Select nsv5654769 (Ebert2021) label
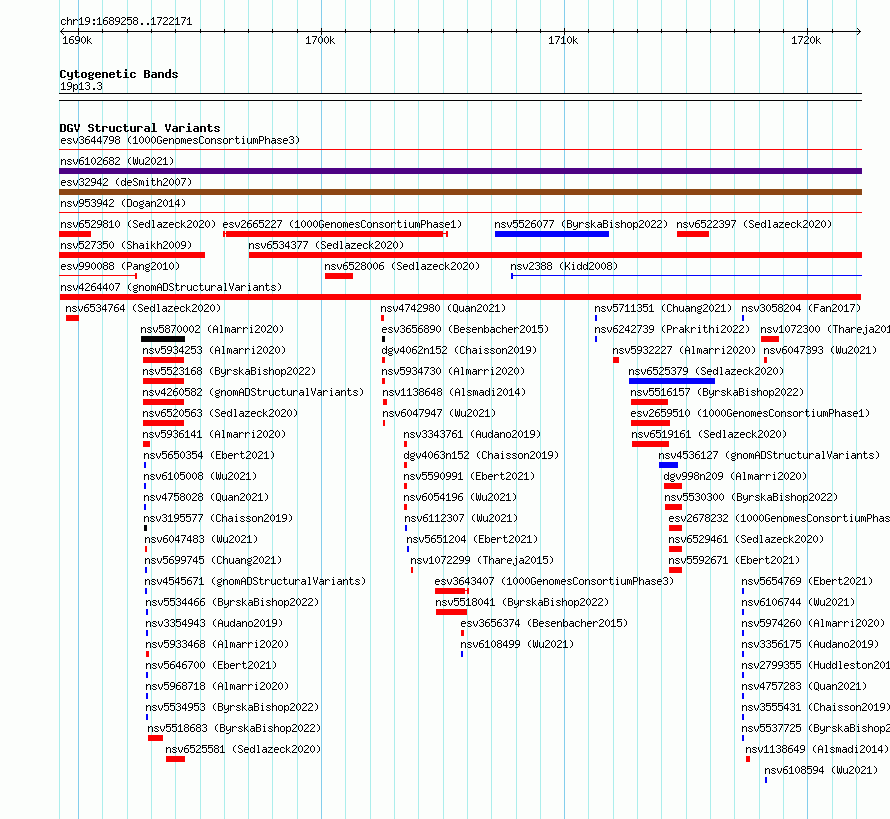This screenshot has height=819, width=890. (x=807, y=581)
